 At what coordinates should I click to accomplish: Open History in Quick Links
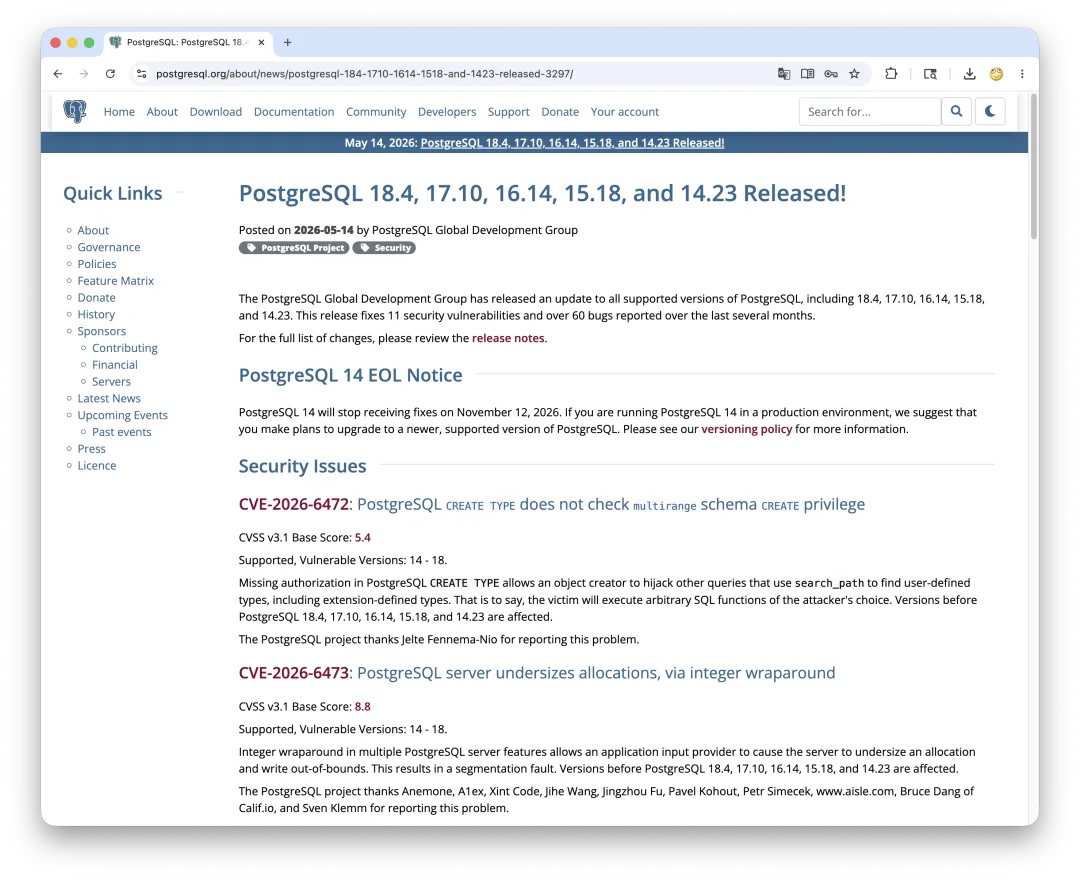point(96,314)
